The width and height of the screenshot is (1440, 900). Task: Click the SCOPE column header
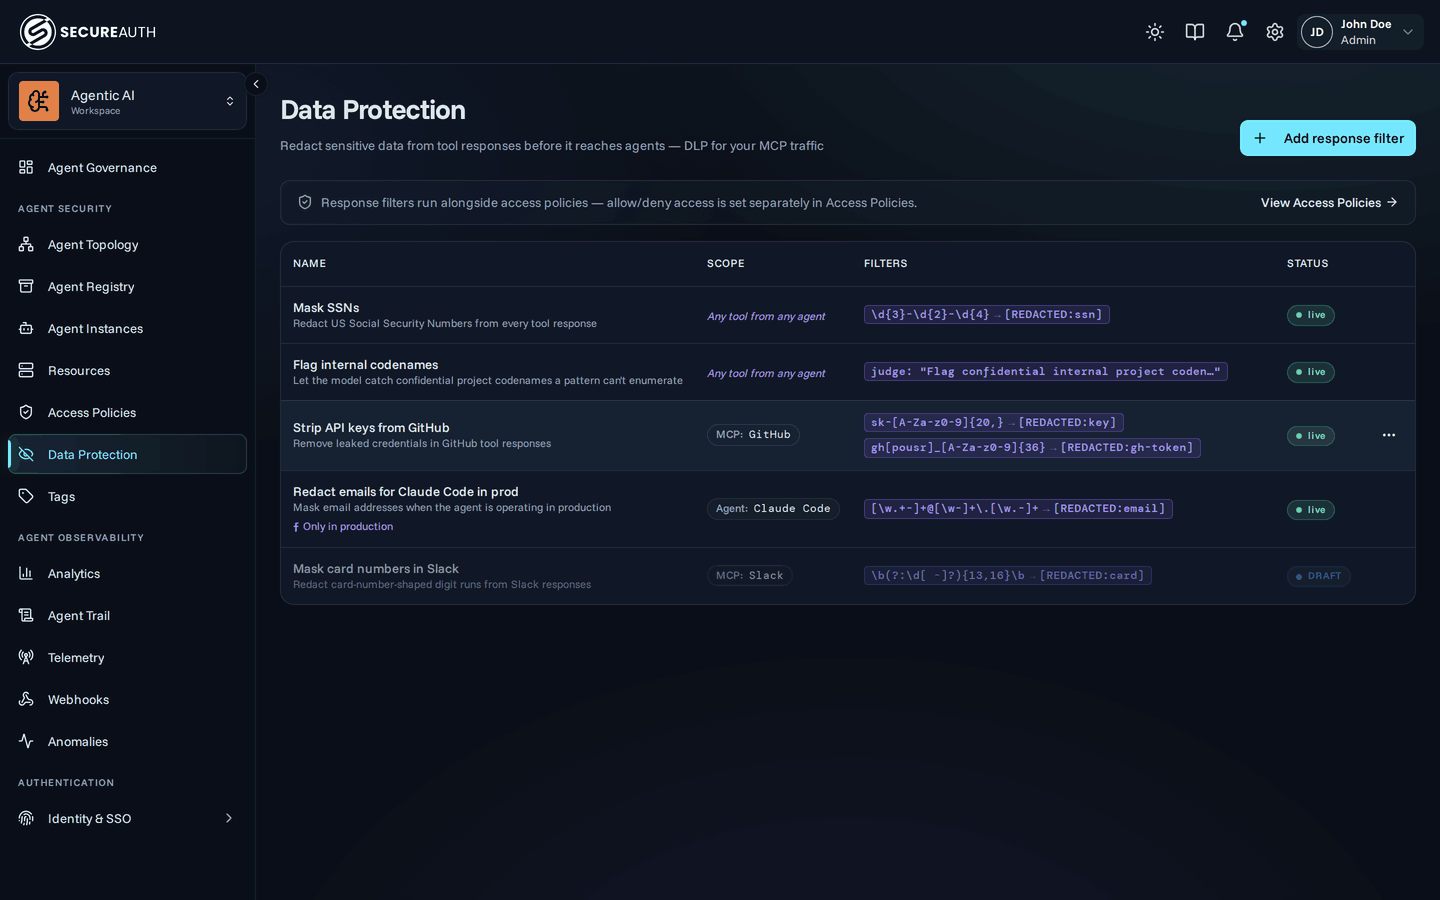[x=726, y=264]
